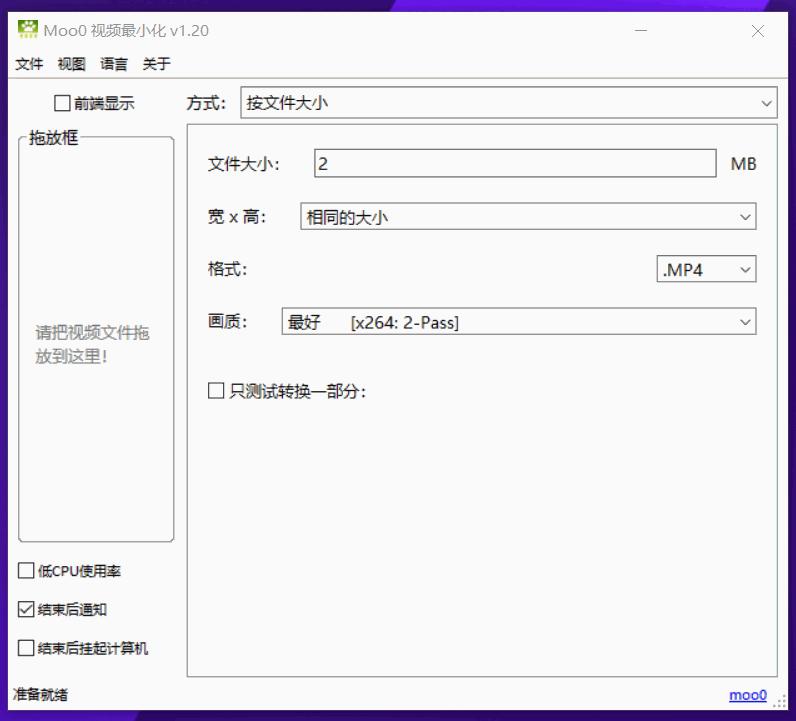Minimize the Moo0 window
The height and width of the screenshot is (721, 796).
click(641, 30)
